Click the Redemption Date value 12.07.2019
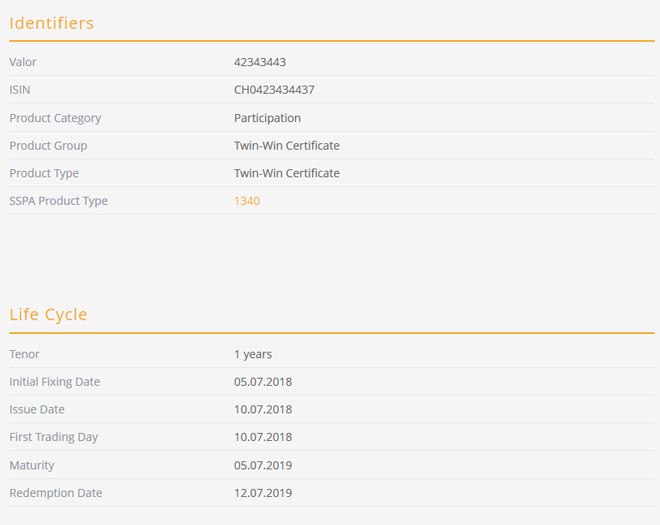 (263, 493)
